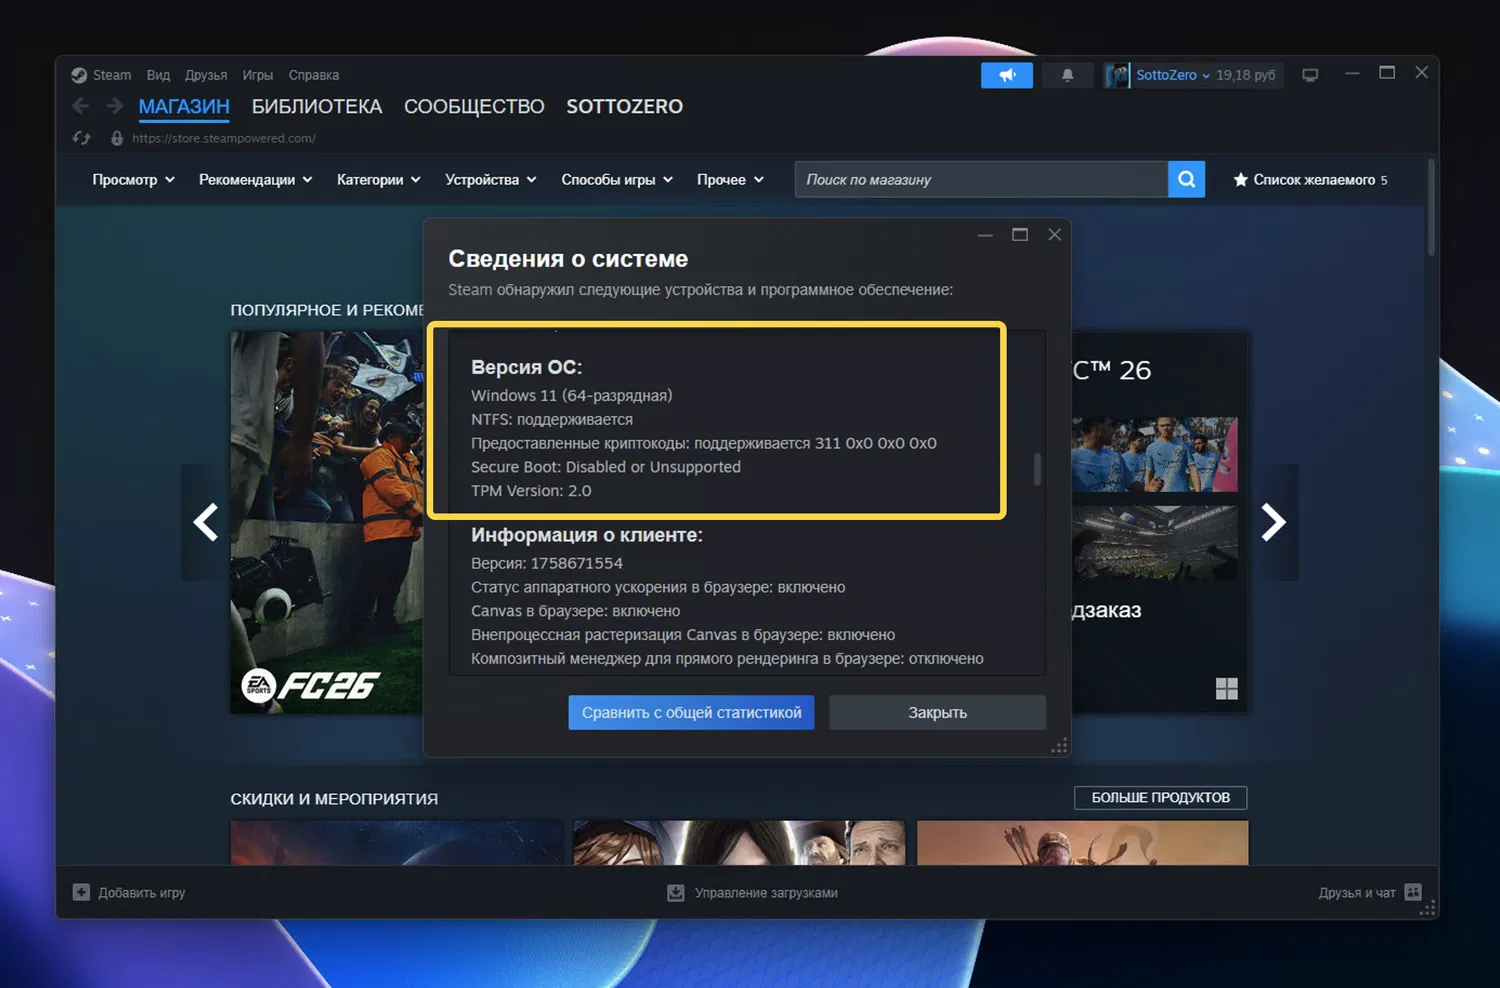Screen dimensions: 1500x988
Task: Show the previous carousel item
Action: 206,522
